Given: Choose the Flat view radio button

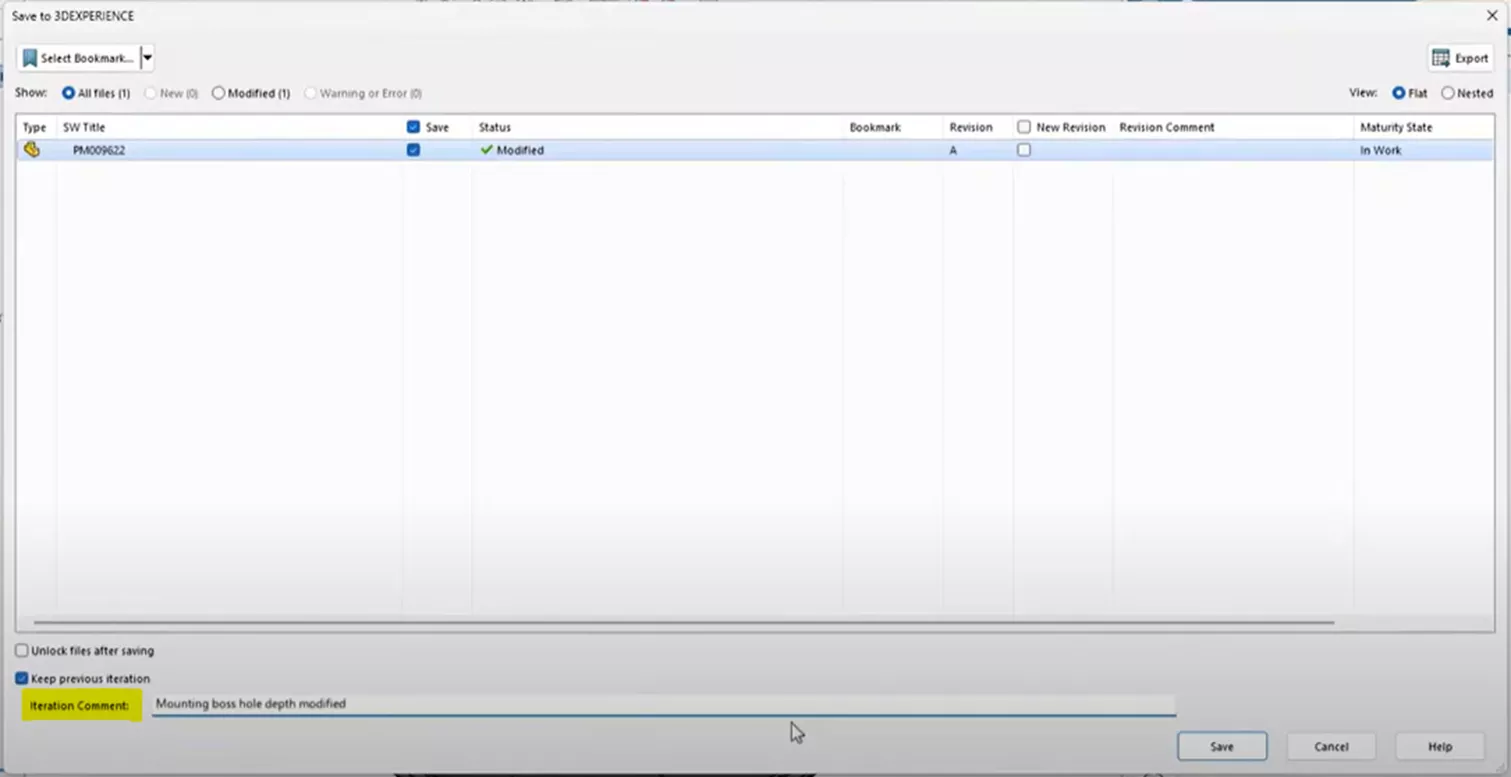Looking at the screenshot, I should pos(1399,93).
